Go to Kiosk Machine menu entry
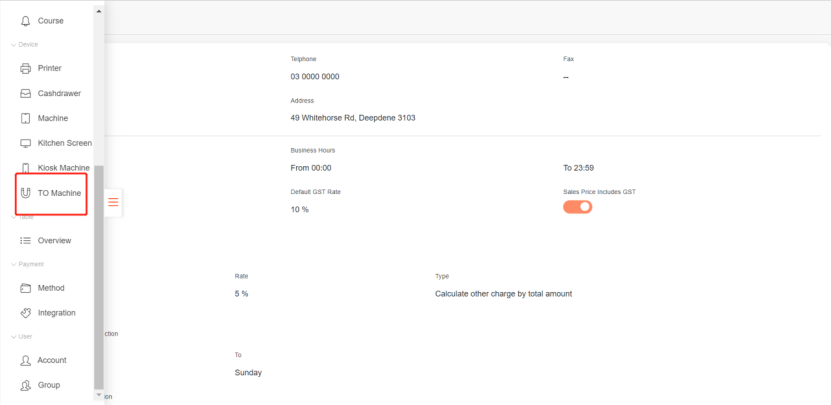The image size is (831, 405). point(63,168)
